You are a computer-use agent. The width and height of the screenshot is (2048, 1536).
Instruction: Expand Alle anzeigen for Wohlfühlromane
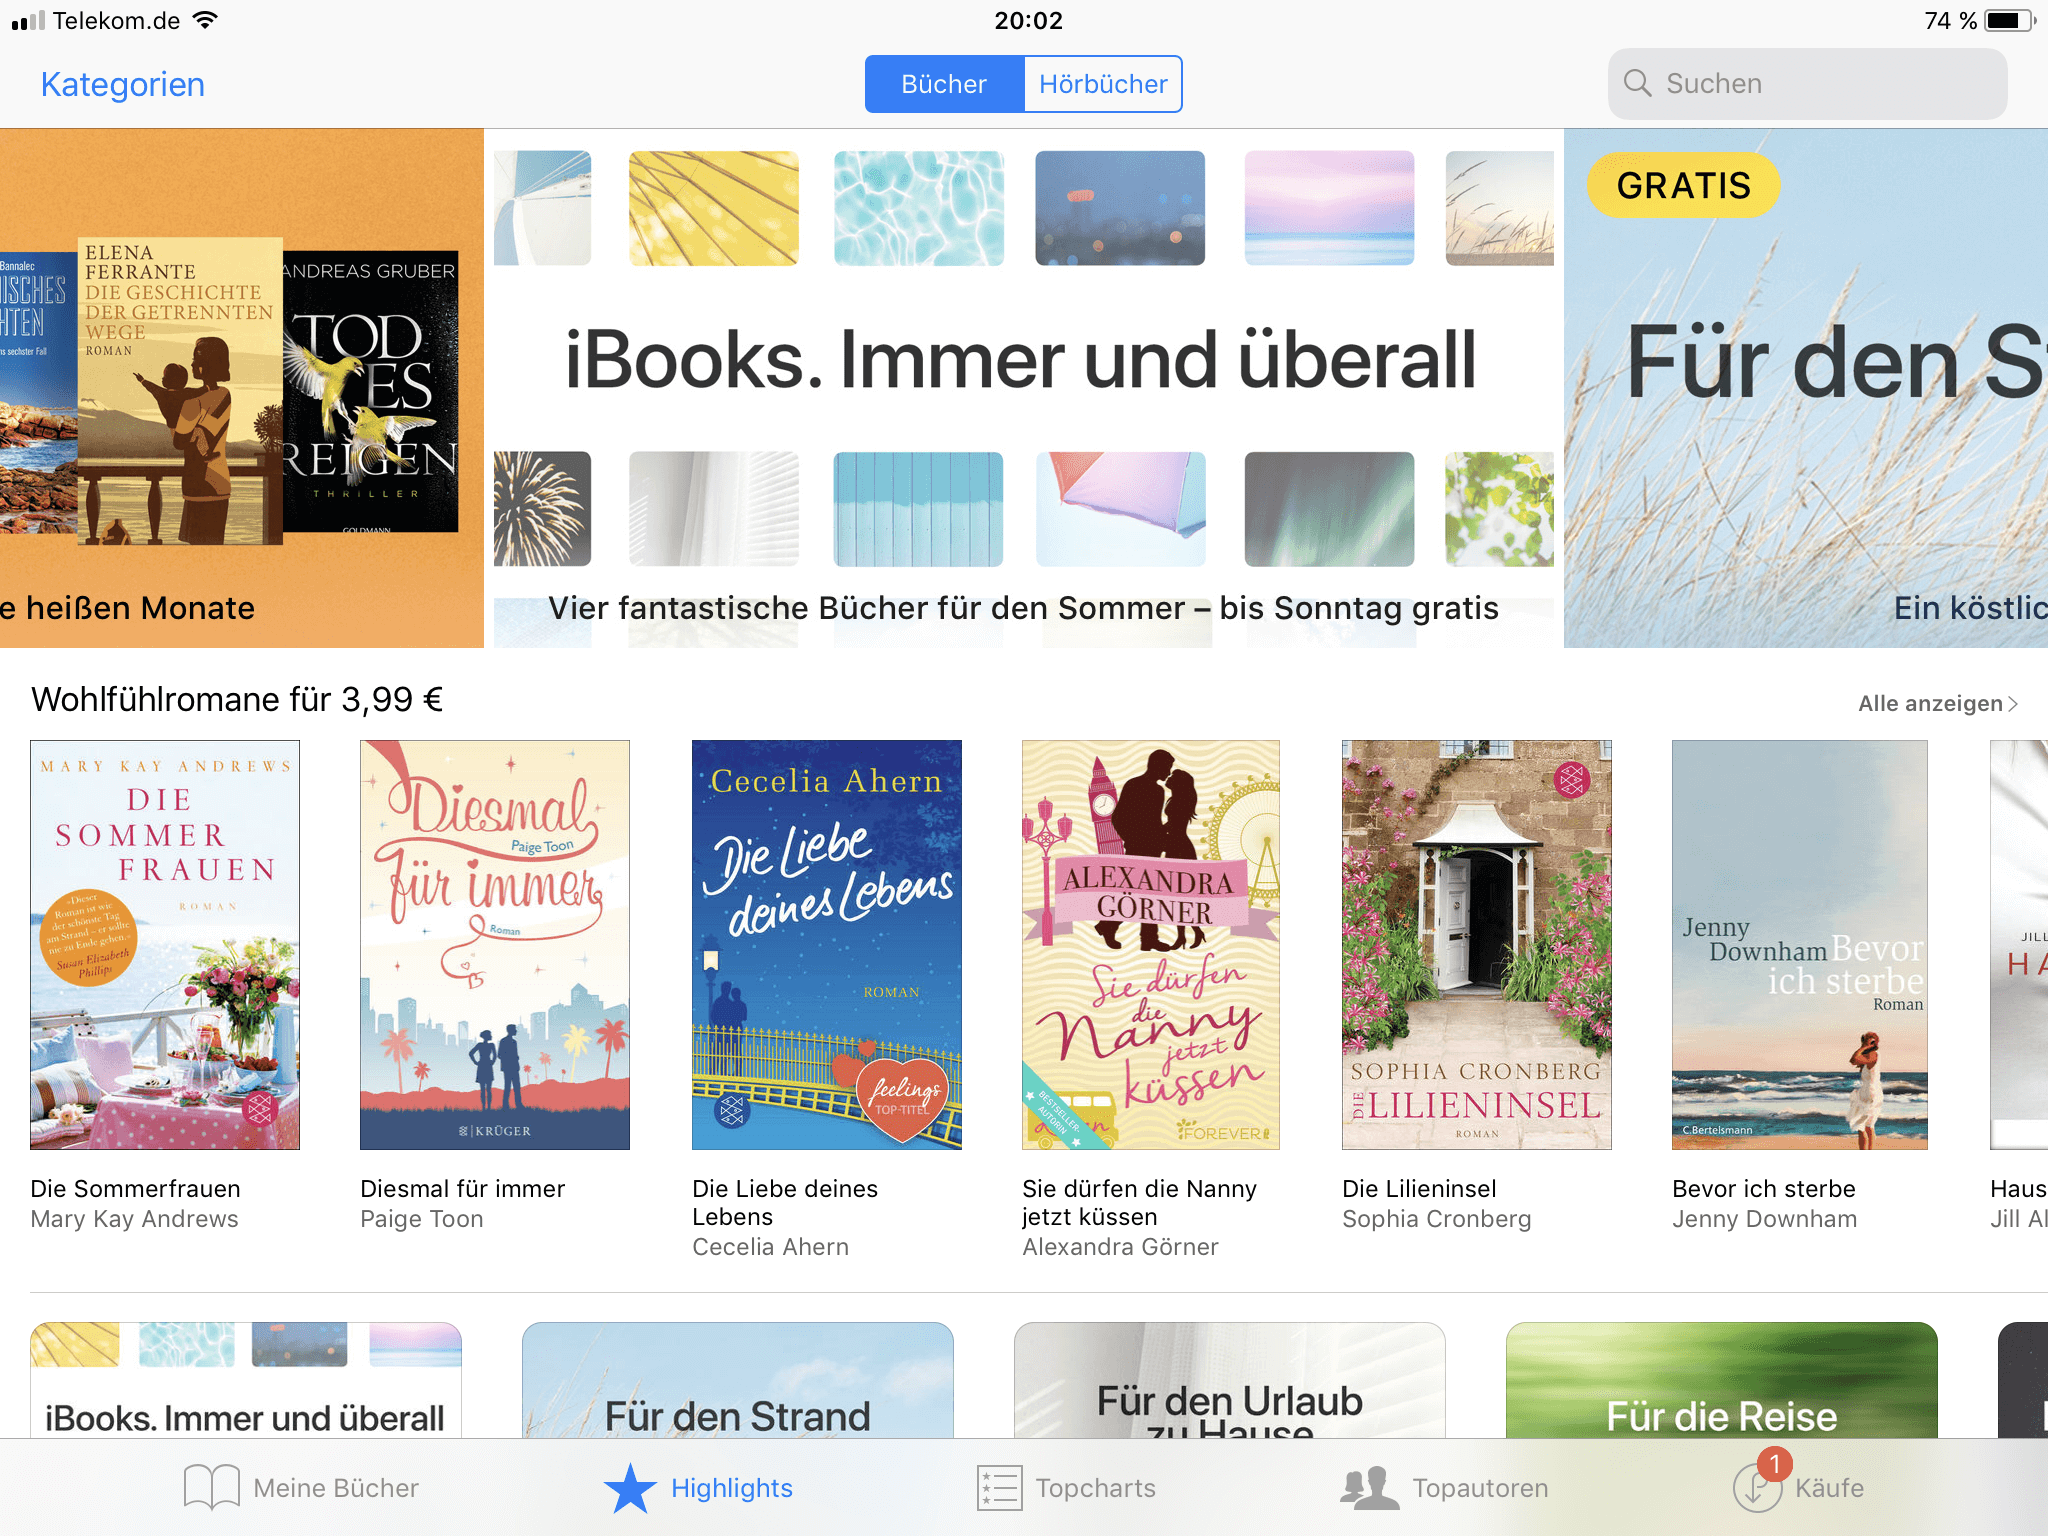click(1938, 703)
